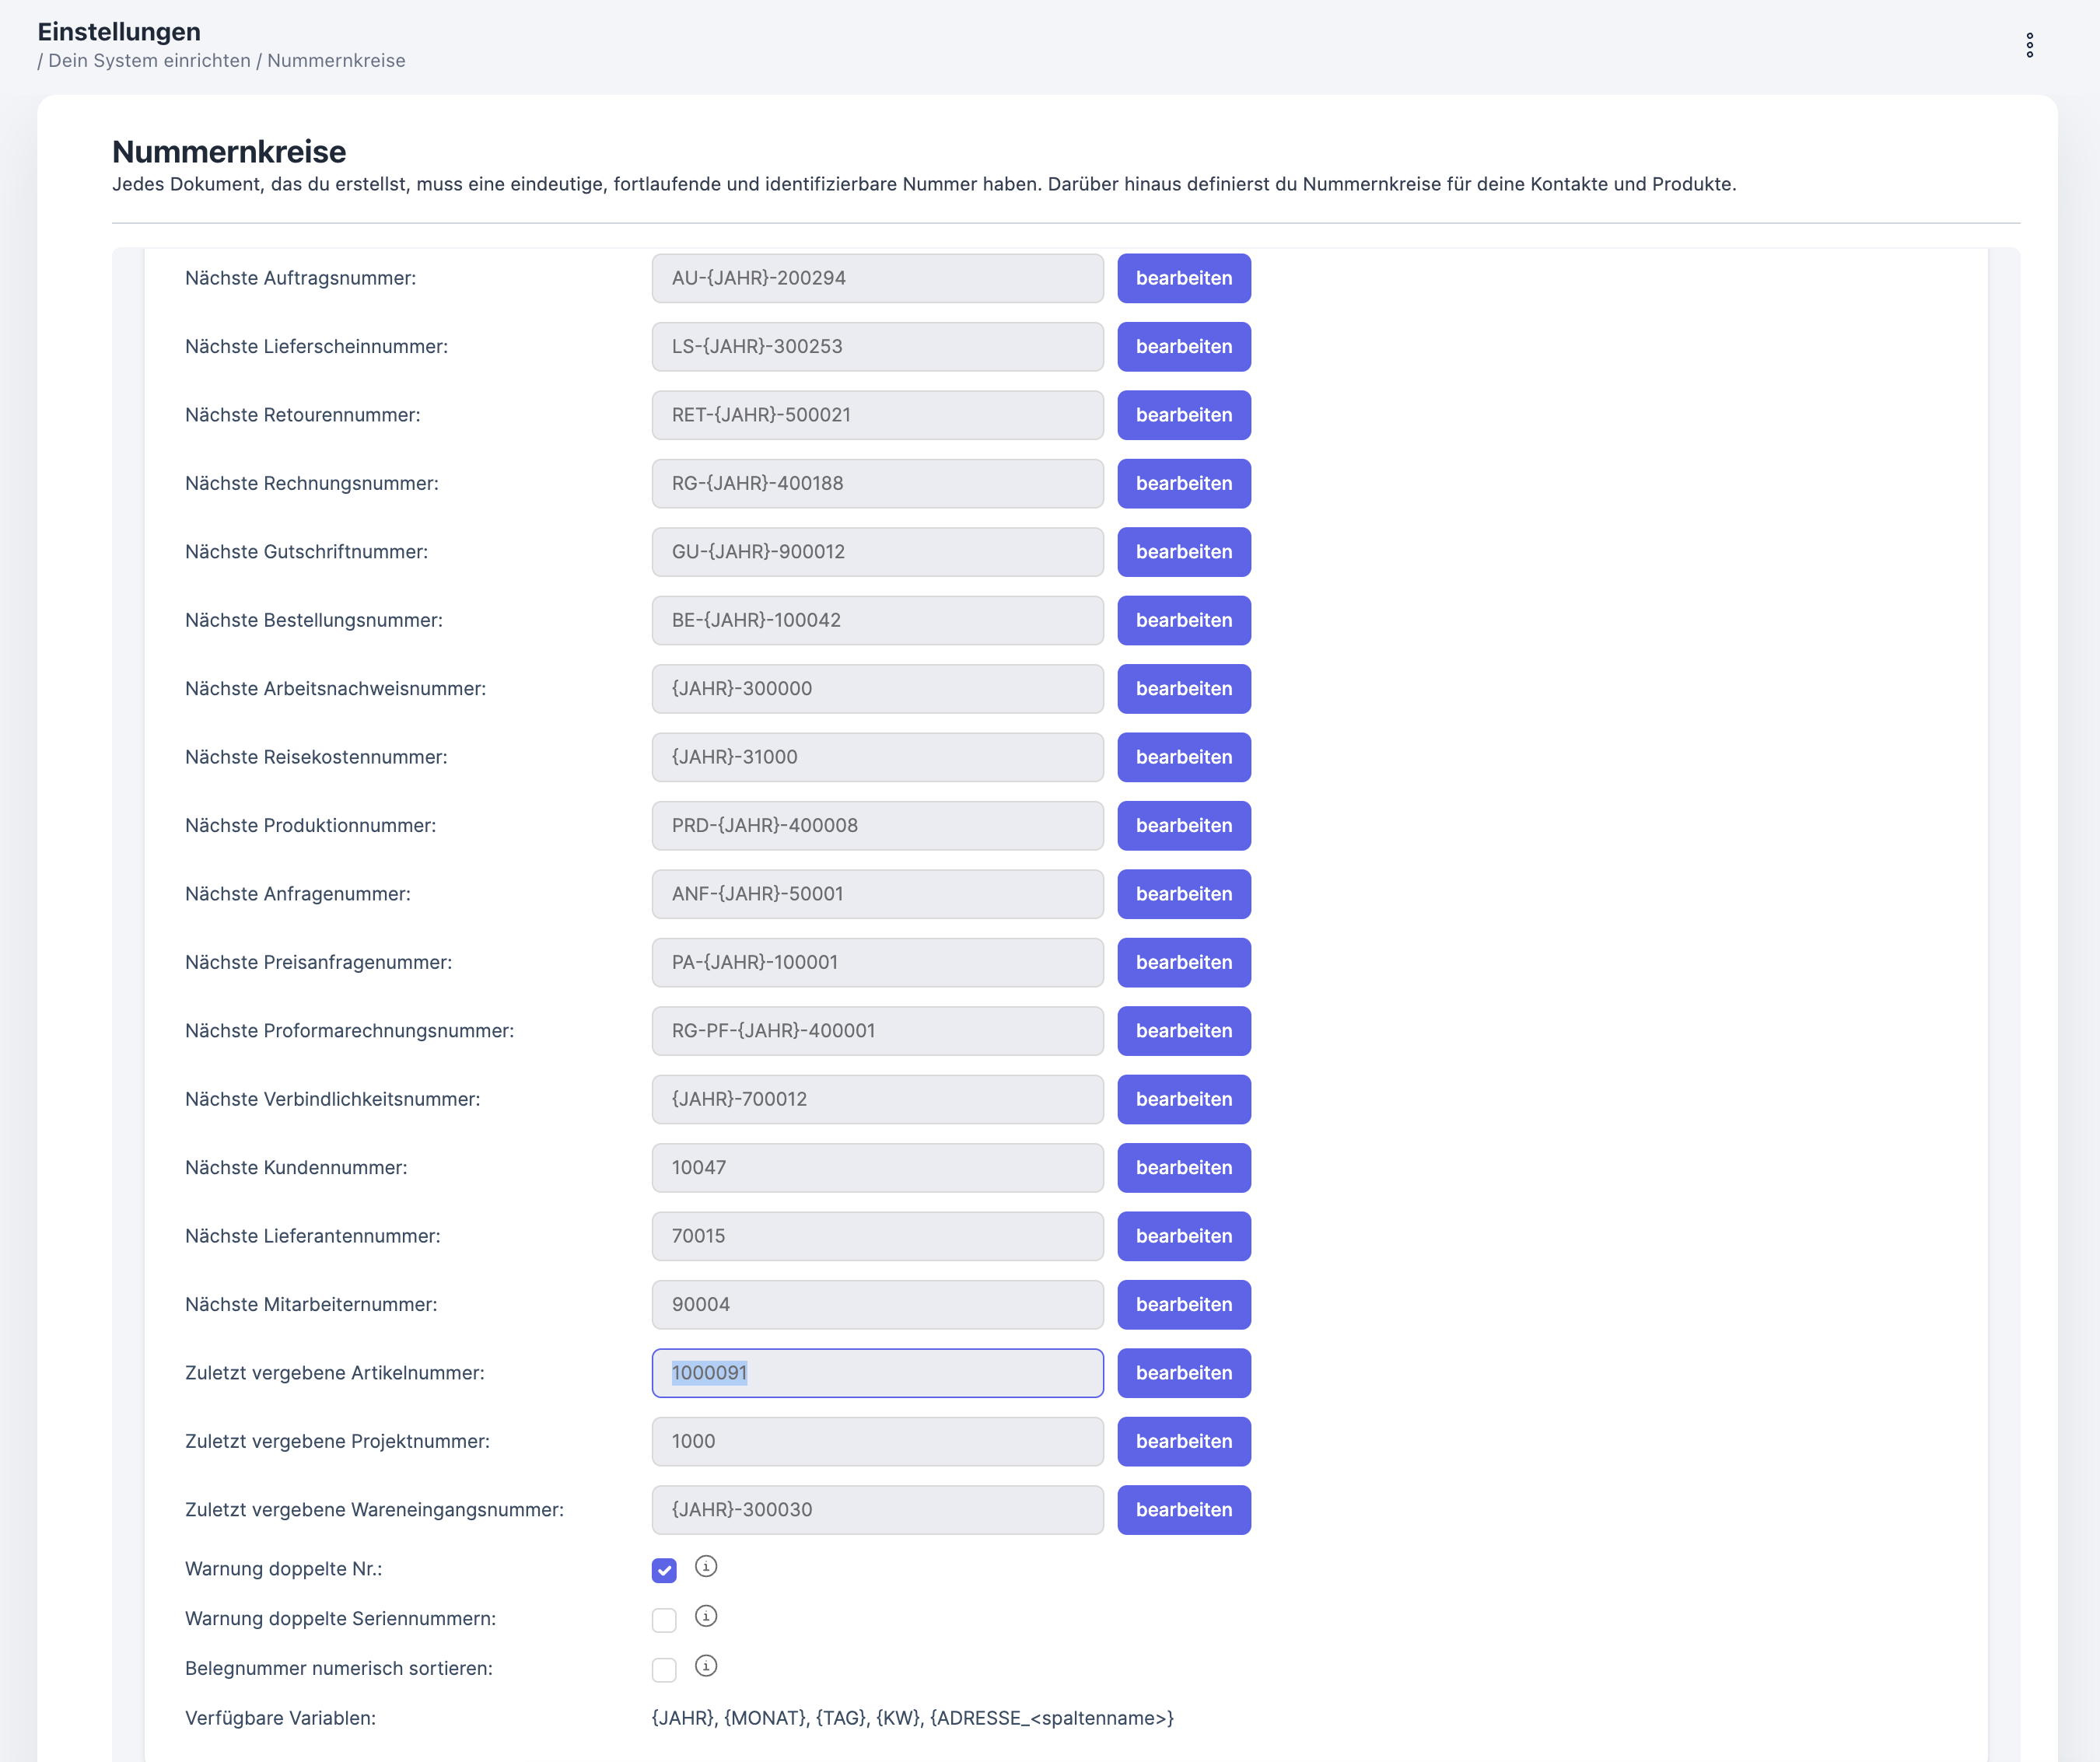Viewport: 2100px width, 1762px height.
Task: Click bearbeiten for Nächste Retourennummer
Action: [x=1183, y=415]
